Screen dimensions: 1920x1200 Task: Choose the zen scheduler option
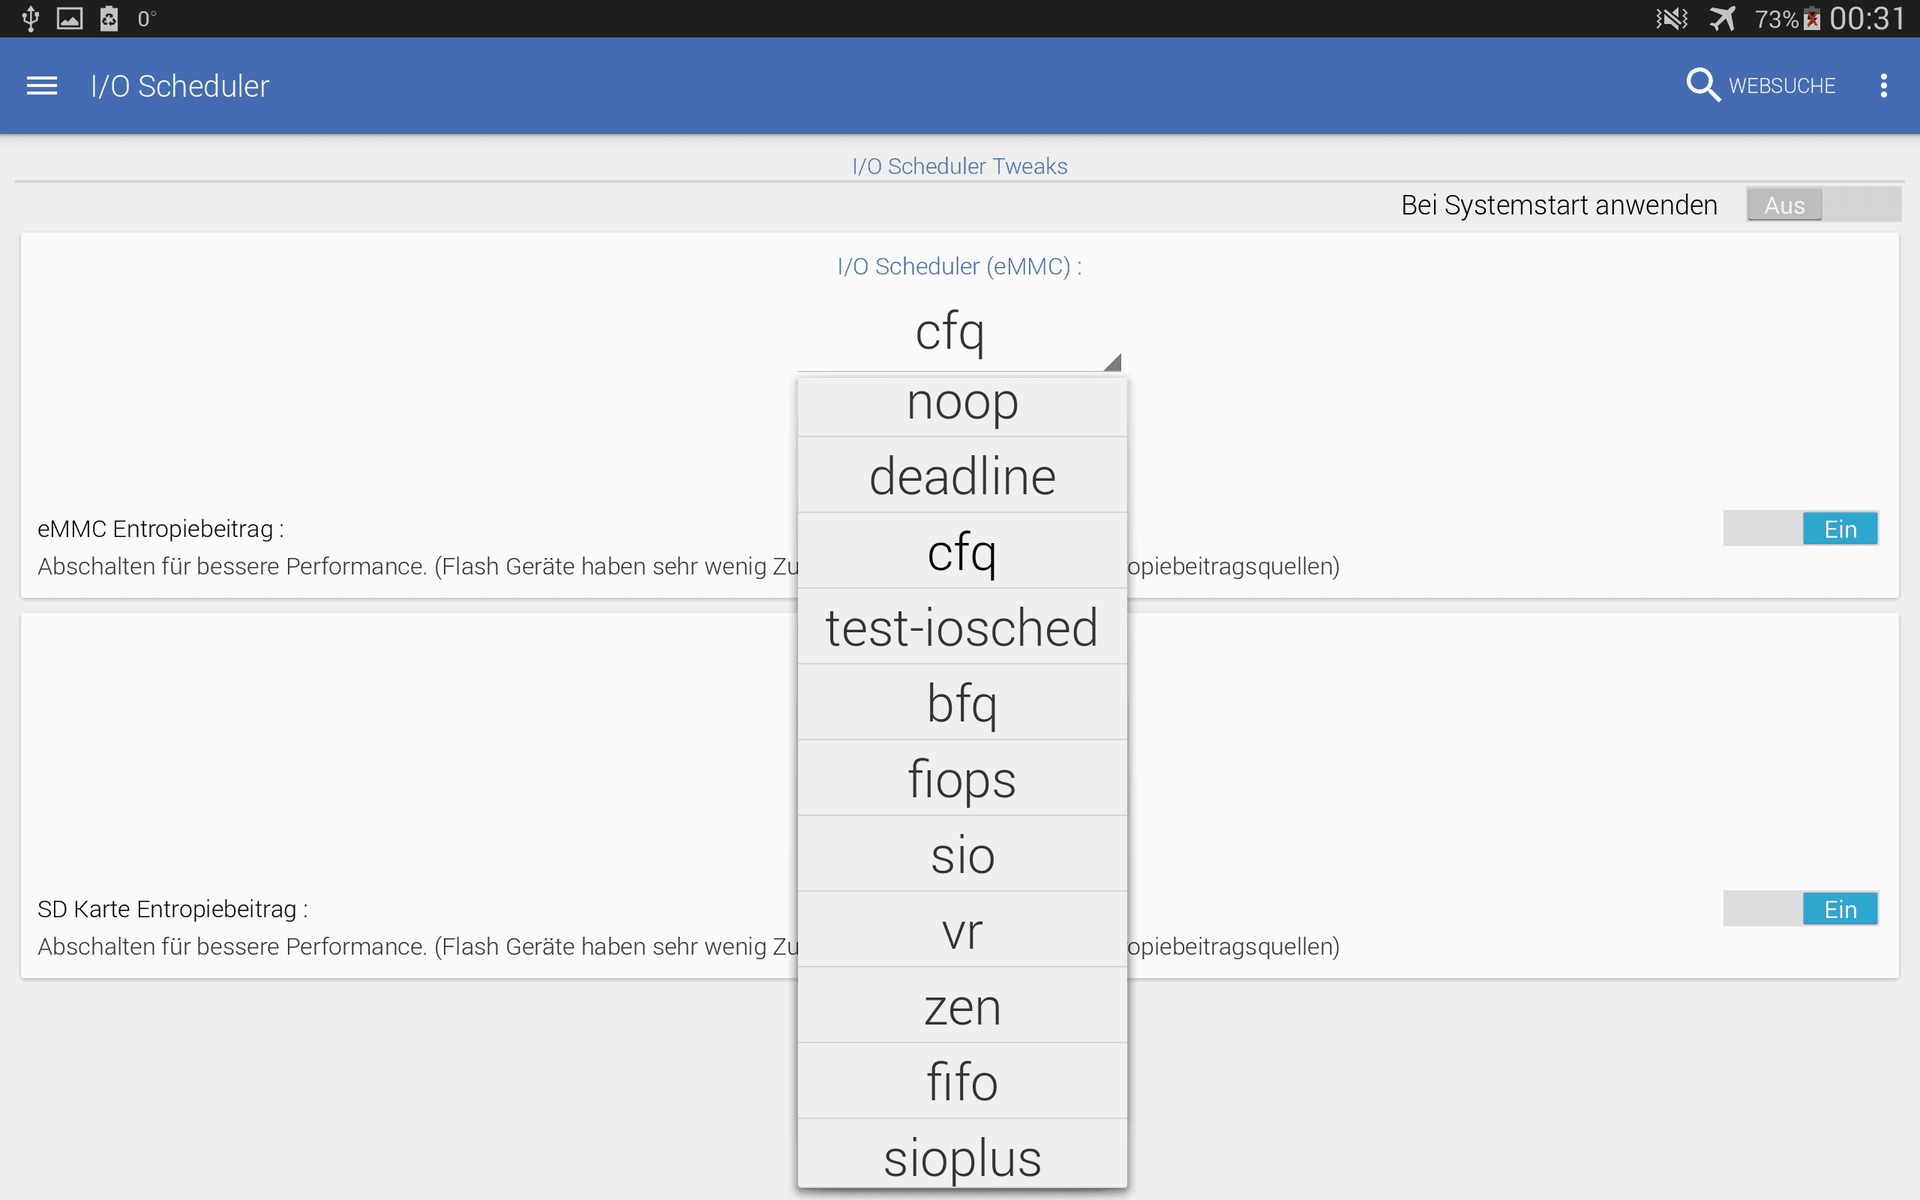pos(962,1006)
